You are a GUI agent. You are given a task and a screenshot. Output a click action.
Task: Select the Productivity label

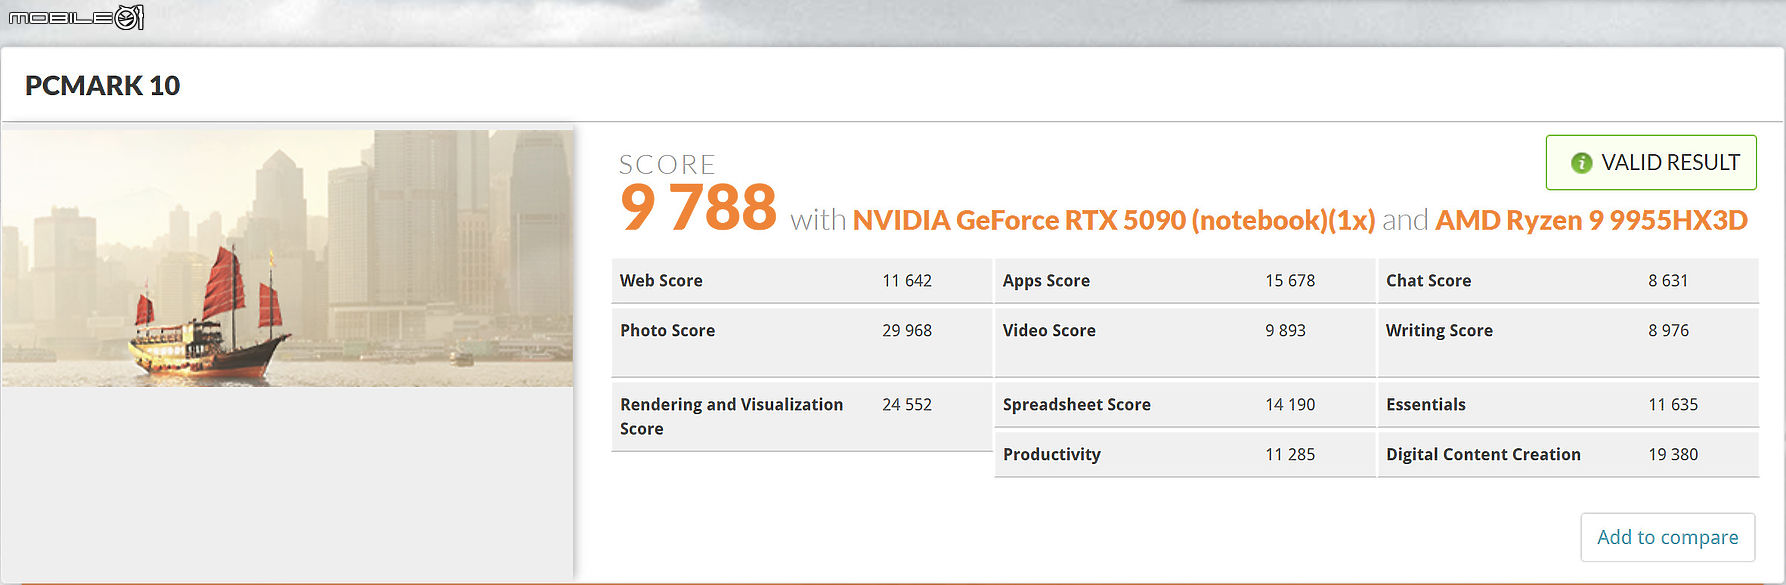click(1052, 455)
